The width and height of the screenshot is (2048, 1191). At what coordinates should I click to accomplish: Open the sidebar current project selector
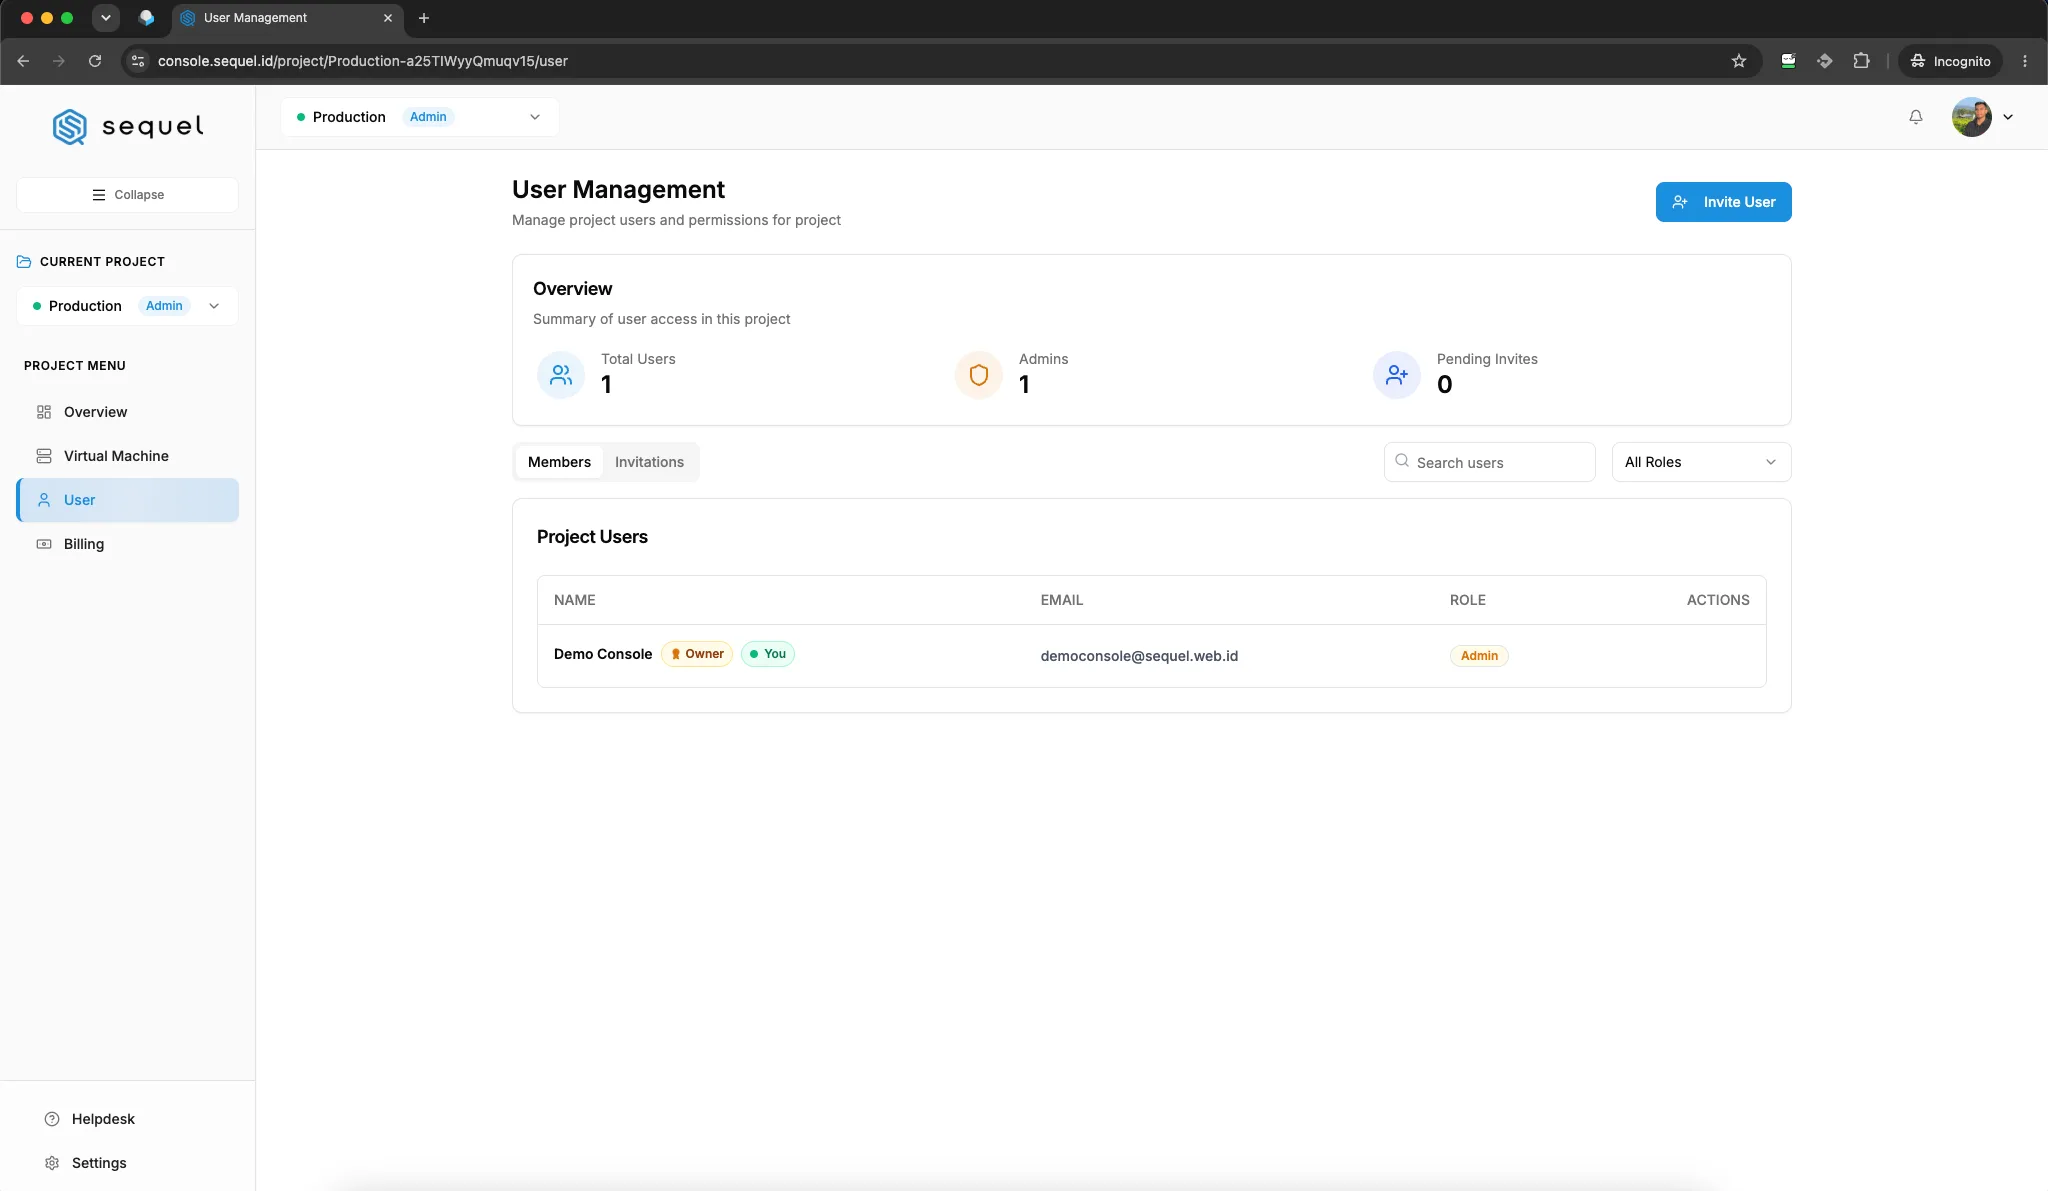click(x=127, y=306)
